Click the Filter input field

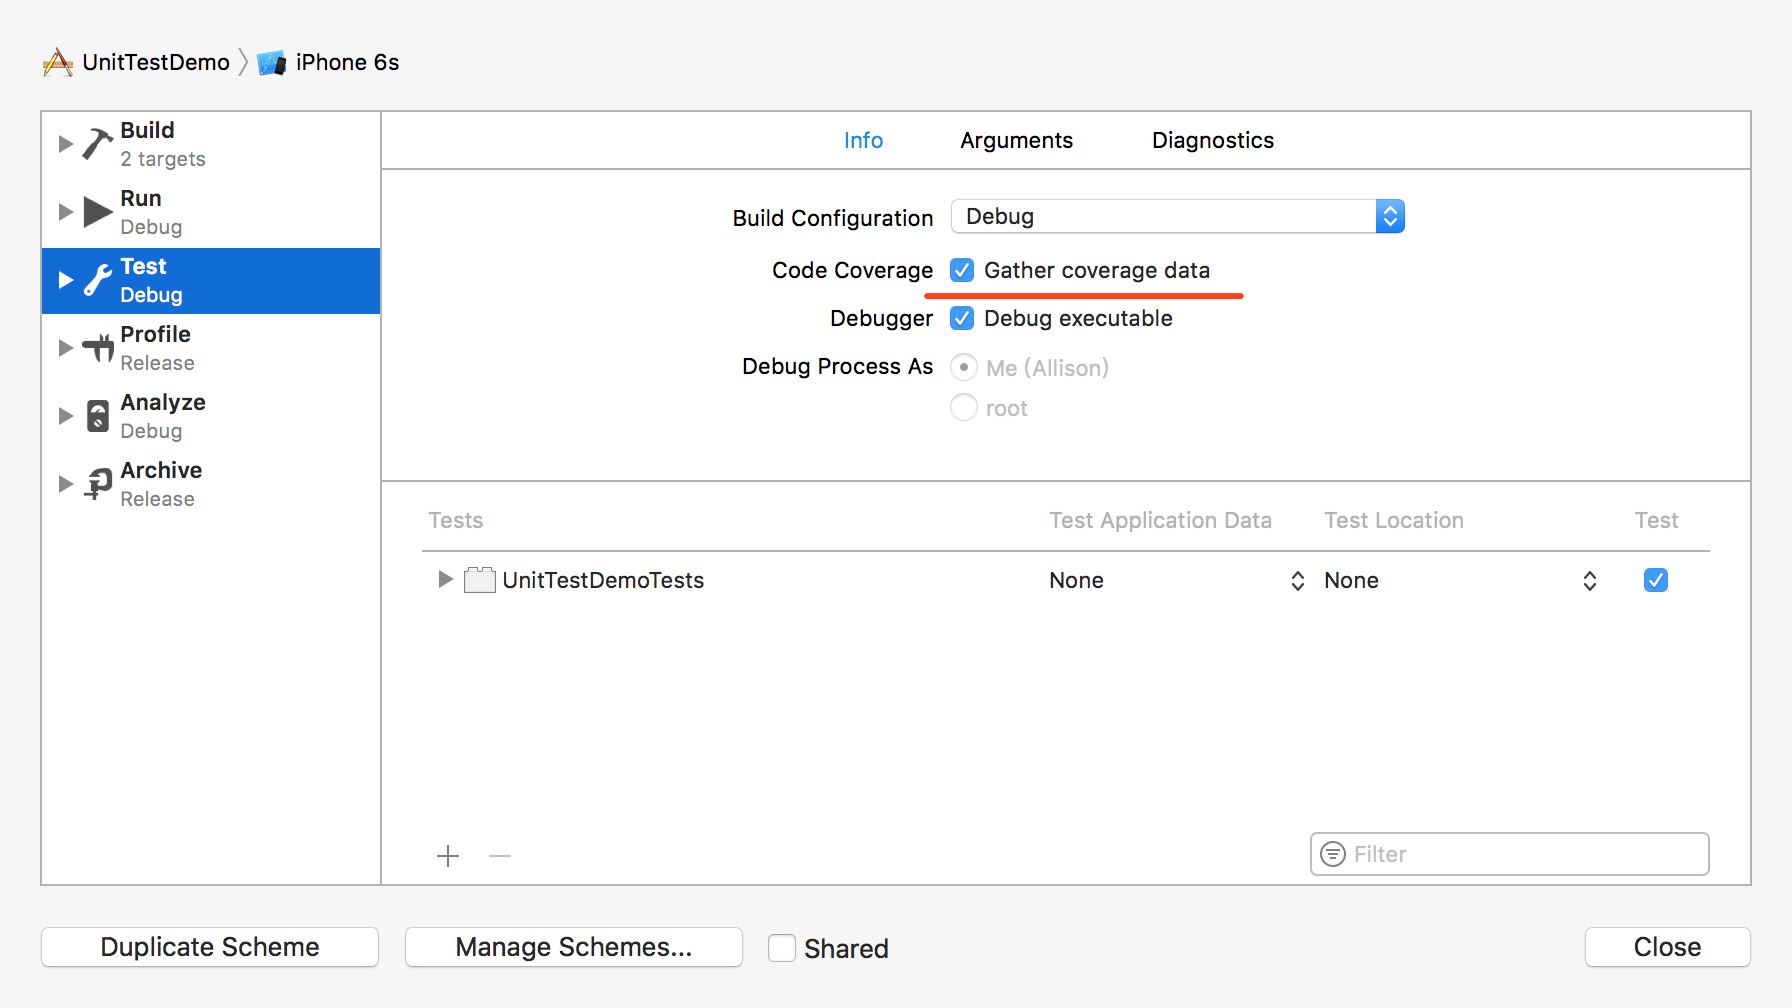pos(1510,854)
